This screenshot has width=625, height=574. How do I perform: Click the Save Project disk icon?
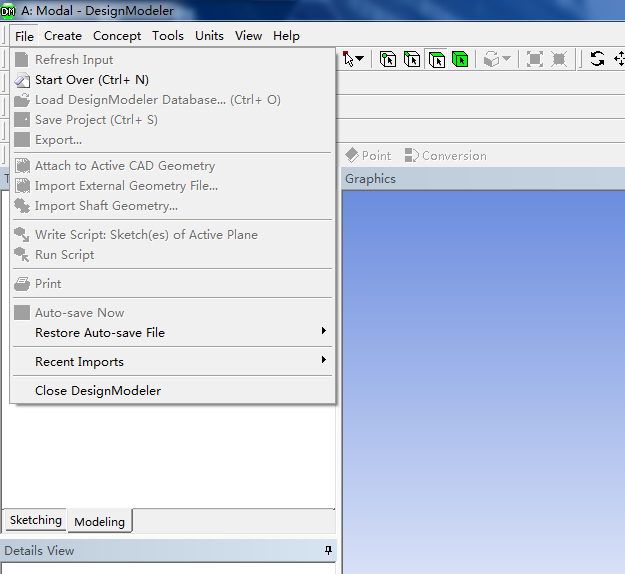pyautogui.click(x=22, y=120)
